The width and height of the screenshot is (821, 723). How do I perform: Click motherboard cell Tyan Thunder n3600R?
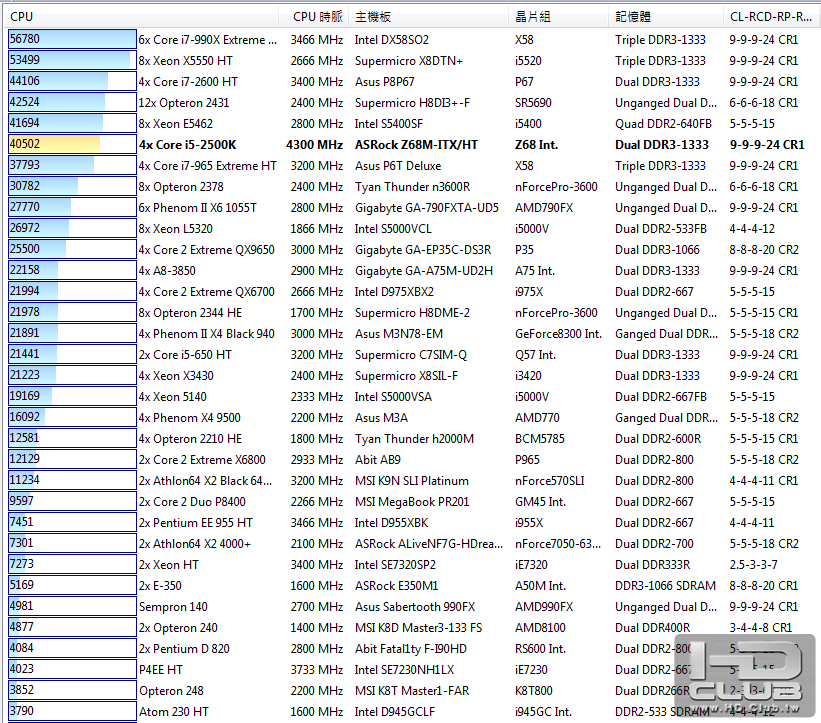pos(413,187)
